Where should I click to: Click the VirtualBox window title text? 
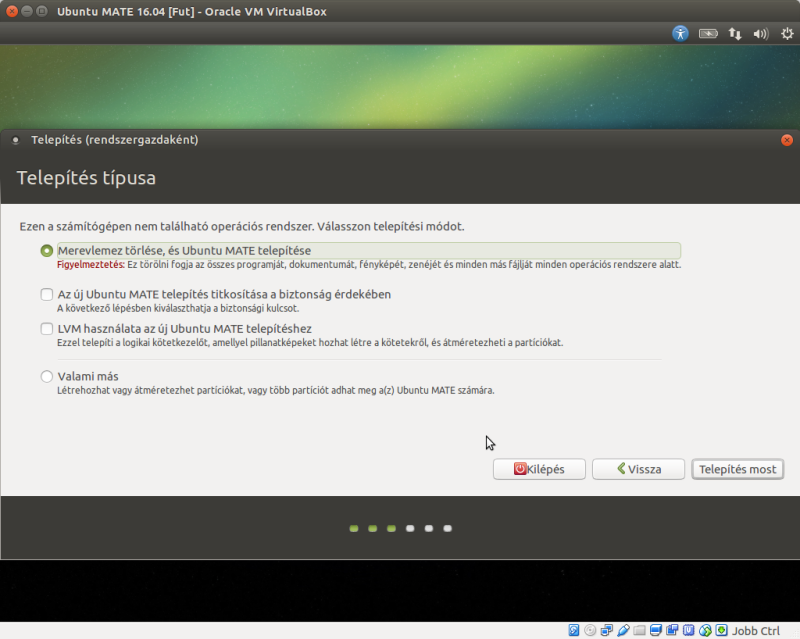pos(192,11)
